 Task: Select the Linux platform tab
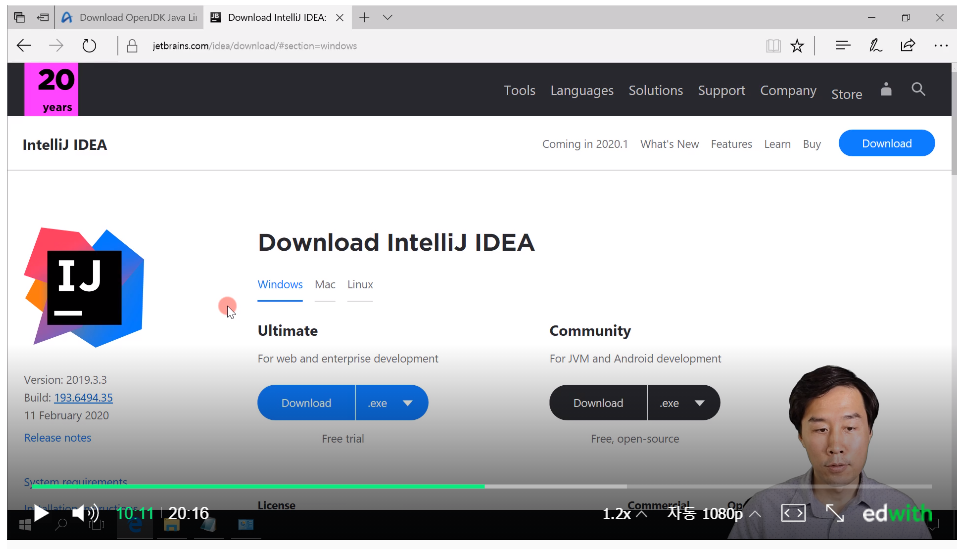[x=360, y=284]
